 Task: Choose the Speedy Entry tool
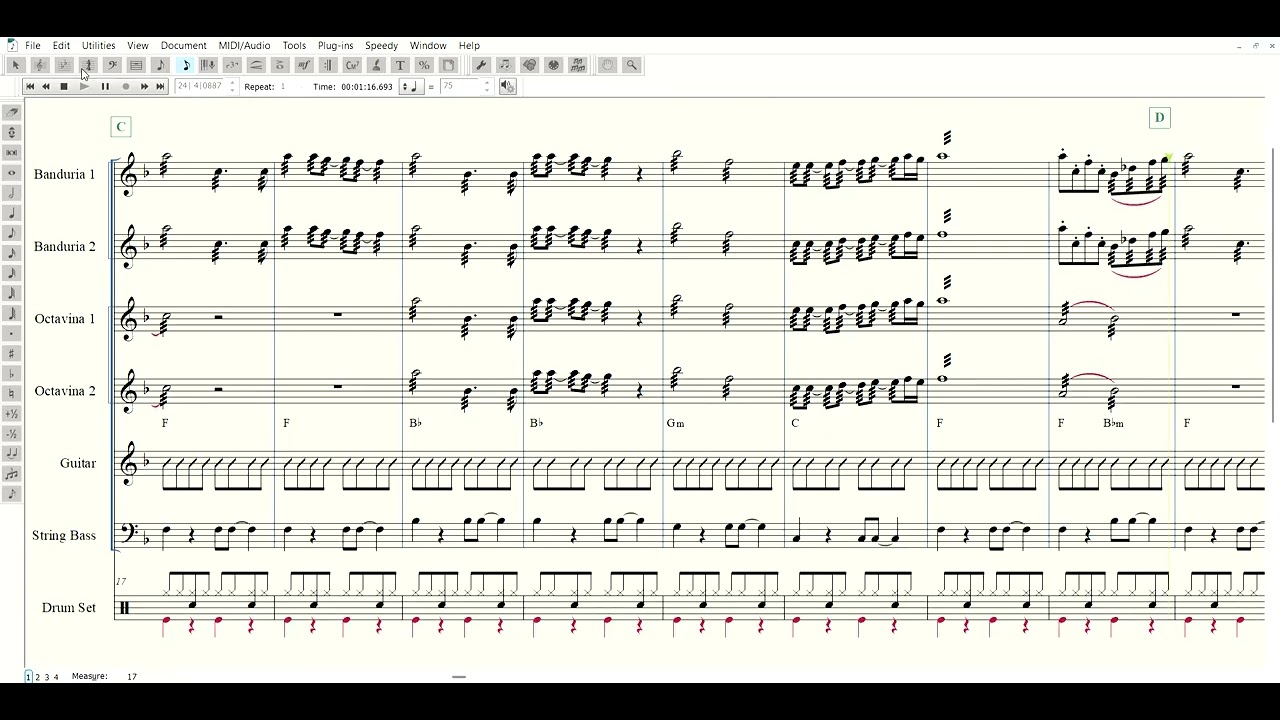click(x=185, y=65)
